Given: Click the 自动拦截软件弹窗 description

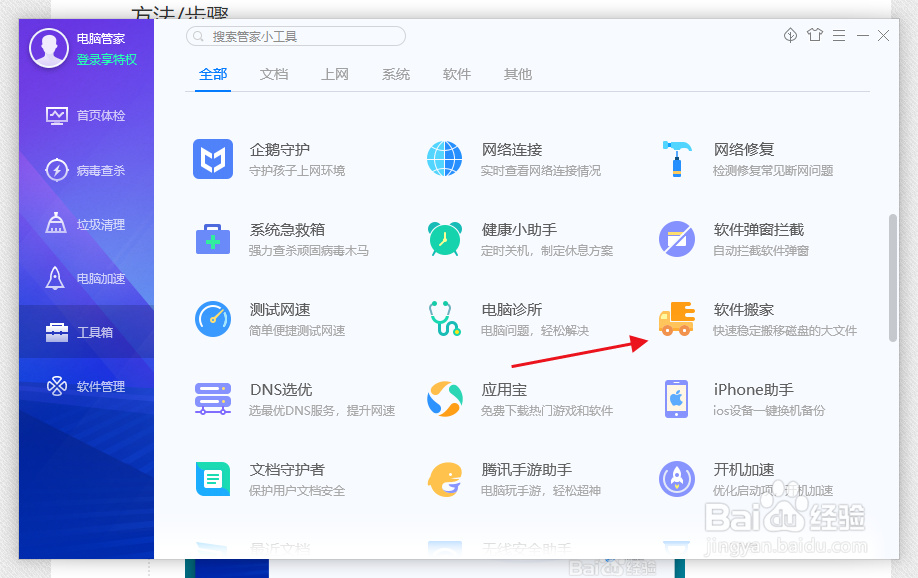Looking at the screenshot, I should [x=761, y=251].
